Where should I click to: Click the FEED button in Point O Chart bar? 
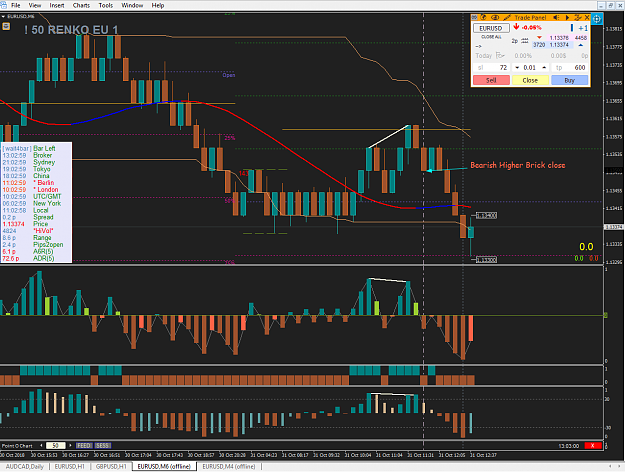[84, 445]
